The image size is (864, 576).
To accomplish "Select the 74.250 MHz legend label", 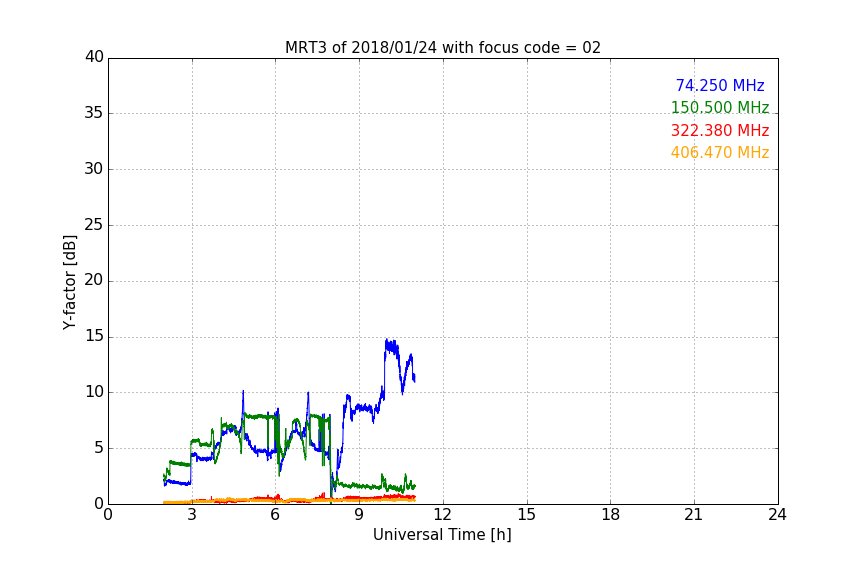I will point(720,85).
